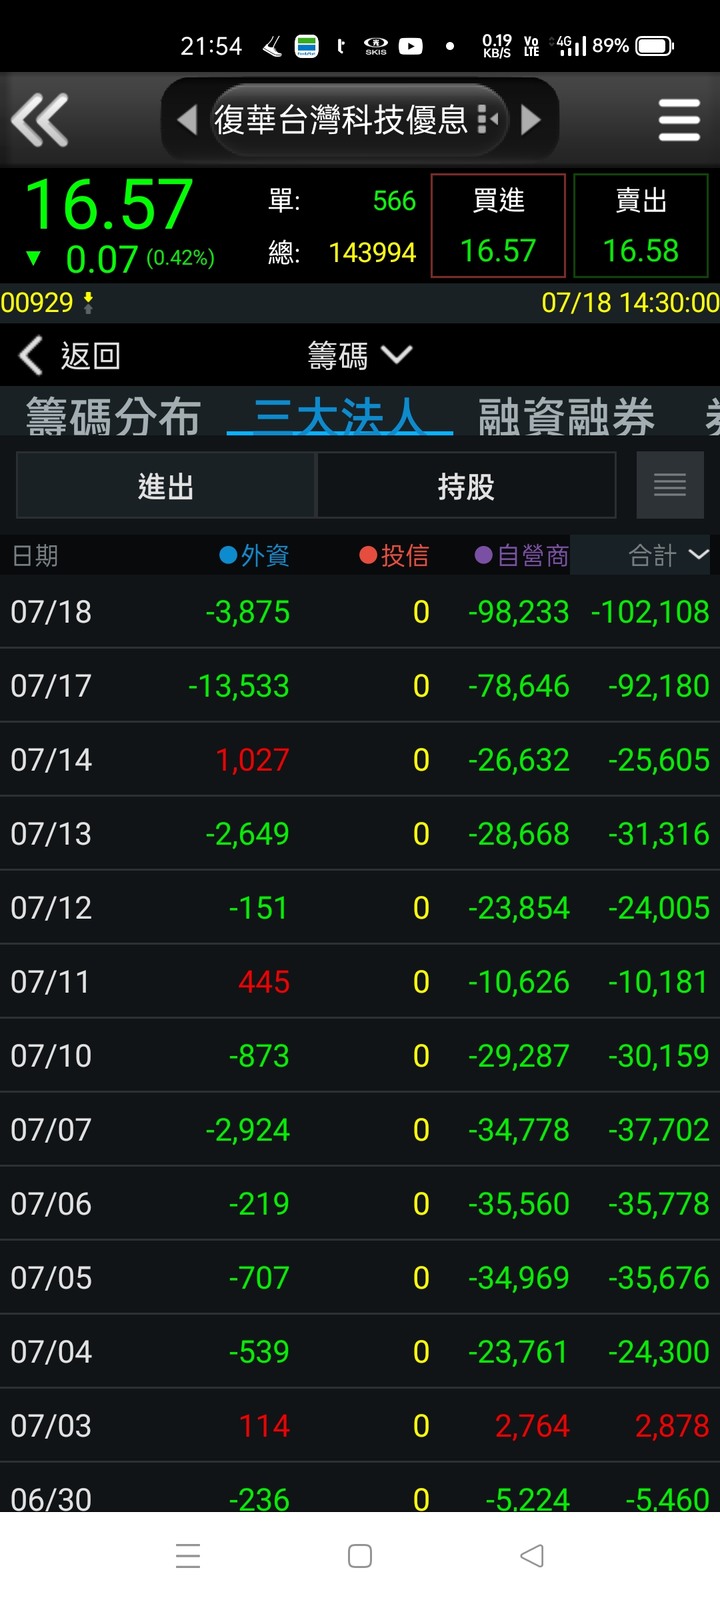Tap the 07/13 dealer value -28,668
Screen dimensions: 720x1600
point(518,834)
